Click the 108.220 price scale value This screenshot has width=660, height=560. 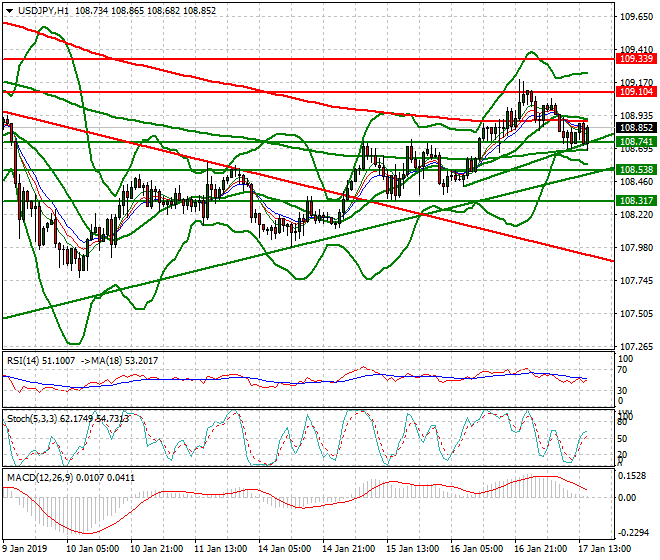click(636, 215)
